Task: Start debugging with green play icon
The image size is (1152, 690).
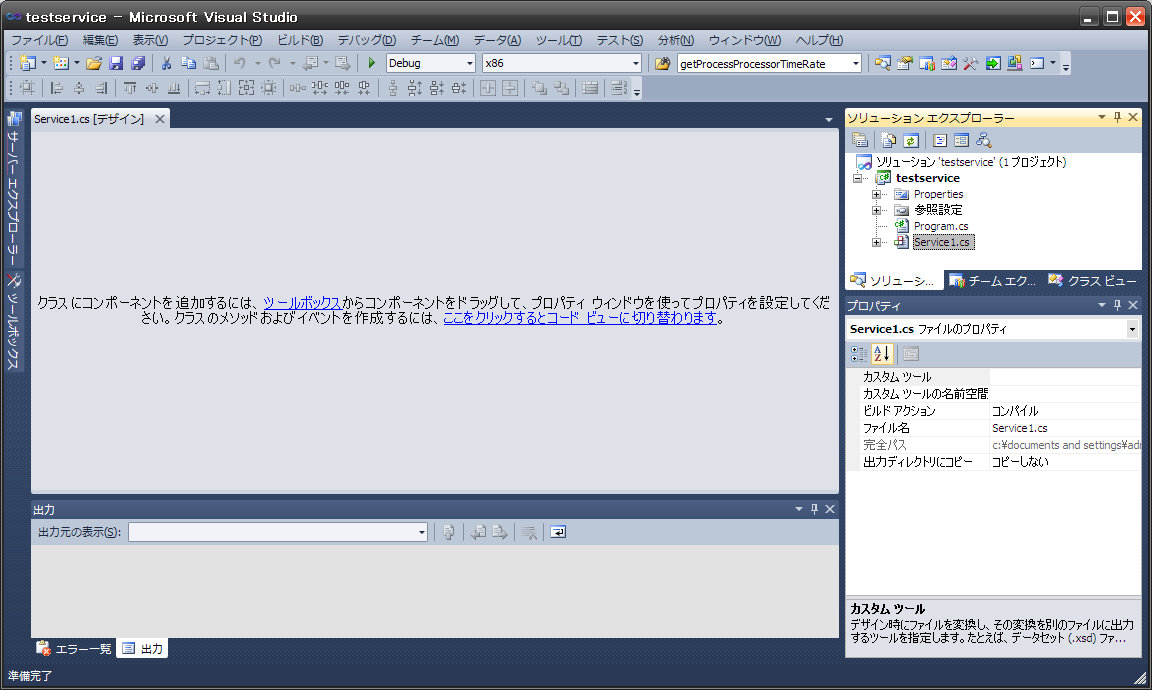Action: point(372,63)
